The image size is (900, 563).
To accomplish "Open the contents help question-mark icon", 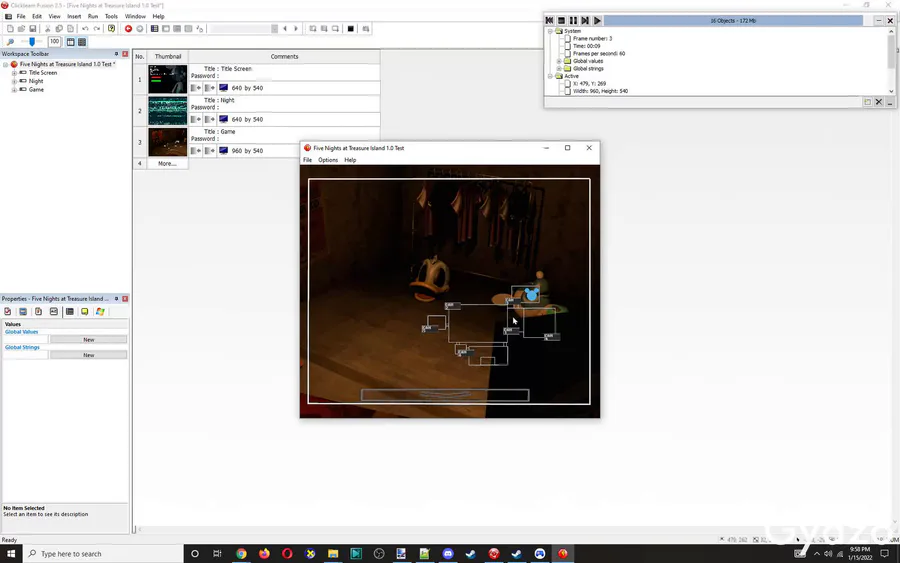I will (111, 29).
